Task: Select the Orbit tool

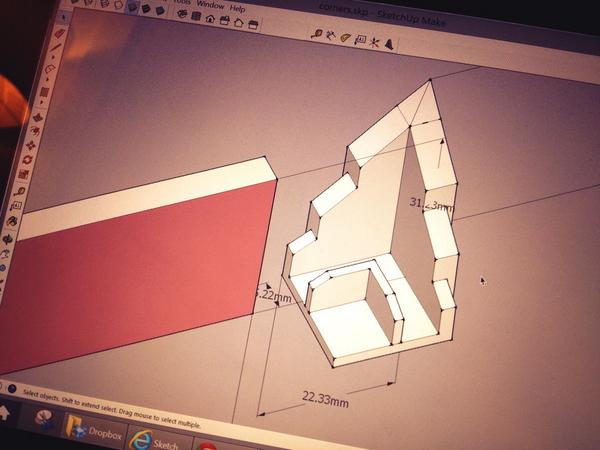Action: (x=8, y=239)
